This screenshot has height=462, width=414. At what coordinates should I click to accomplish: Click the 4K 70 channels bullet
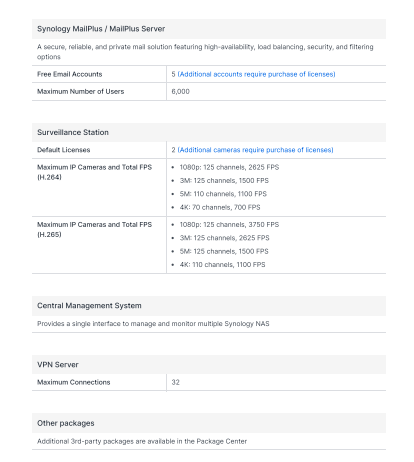click(220, 207)
